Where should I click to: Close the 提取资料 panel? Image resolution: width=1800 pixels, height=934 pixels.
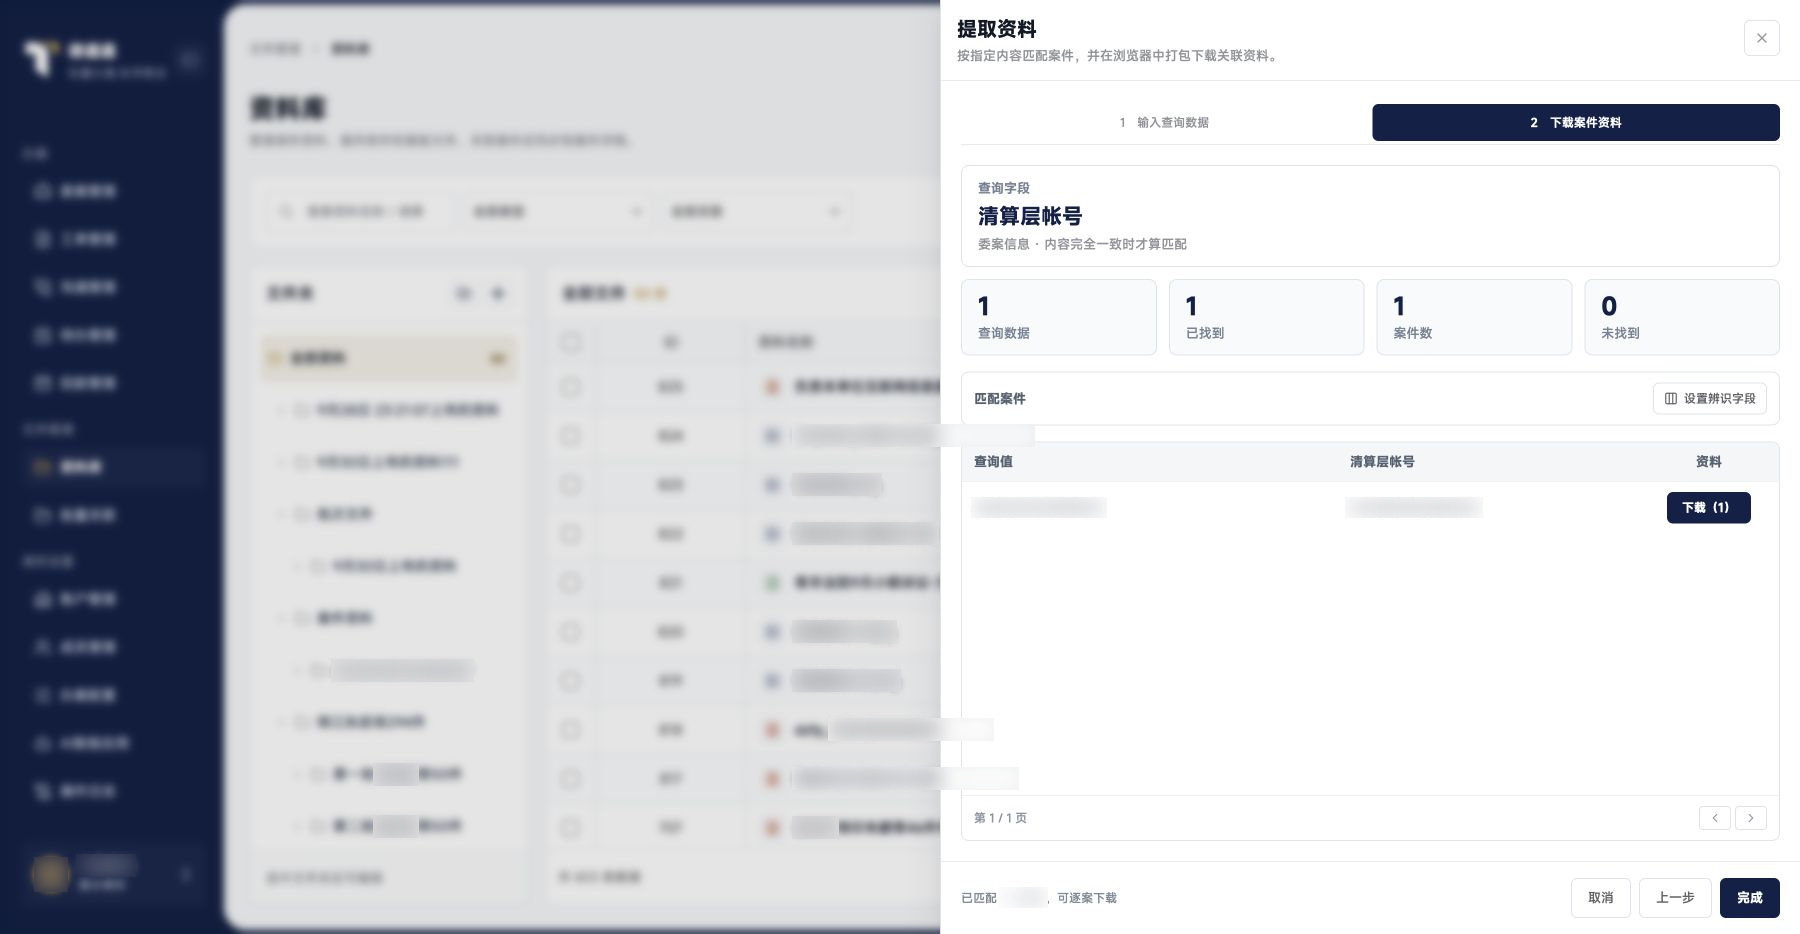[x=1761, y=38]
